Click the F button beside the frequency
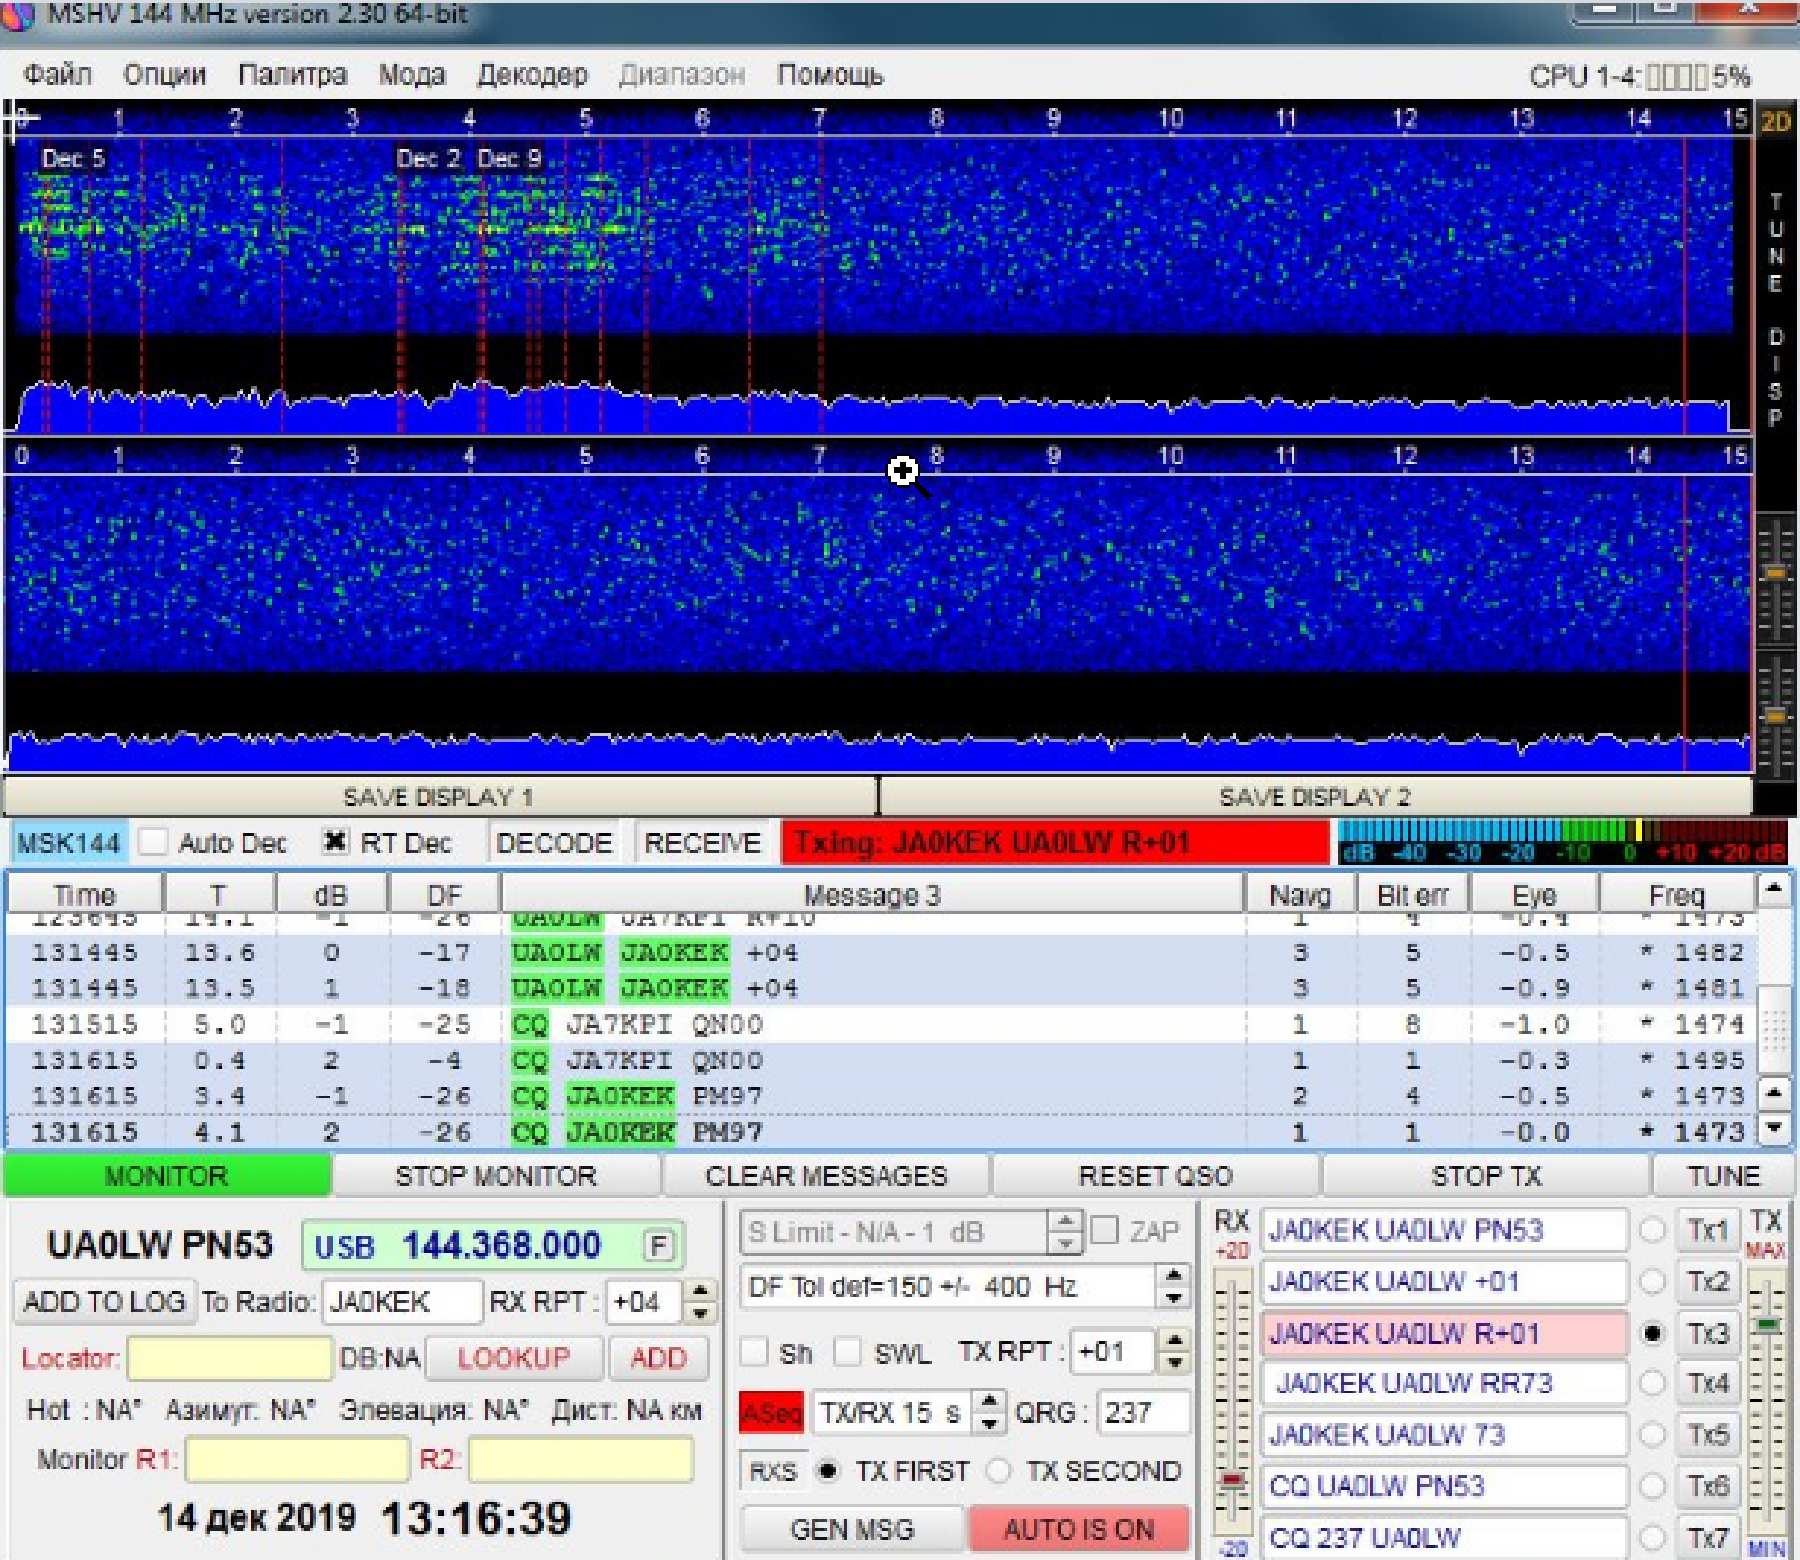 click(x=658, y=1246)
